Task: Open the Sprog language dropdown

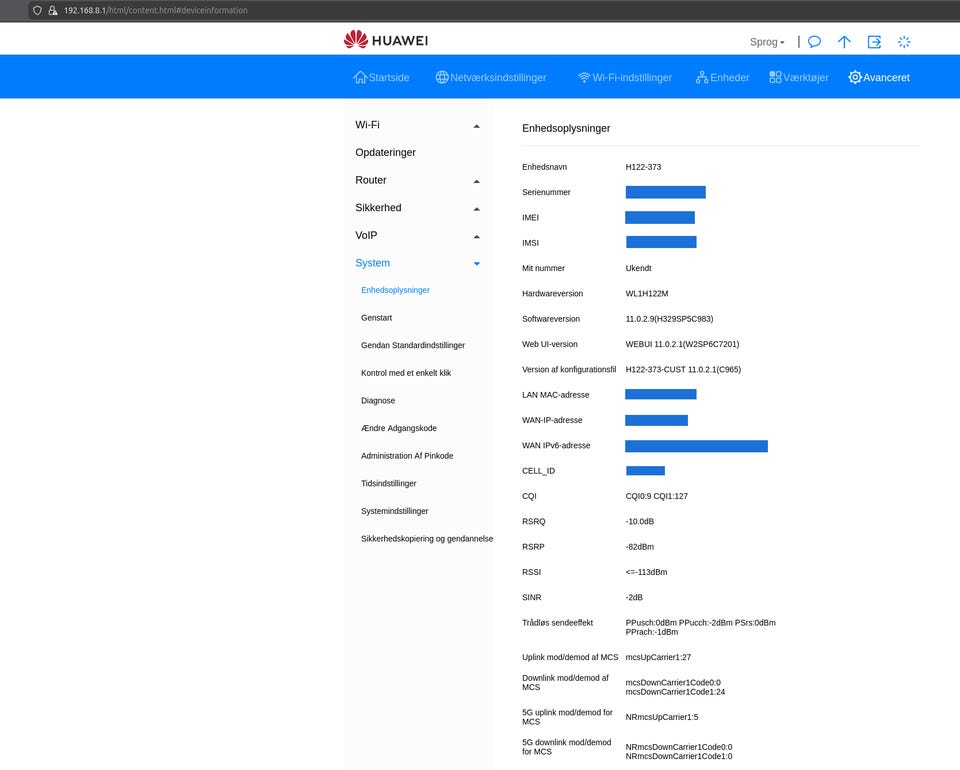Action: coord(767,42)
